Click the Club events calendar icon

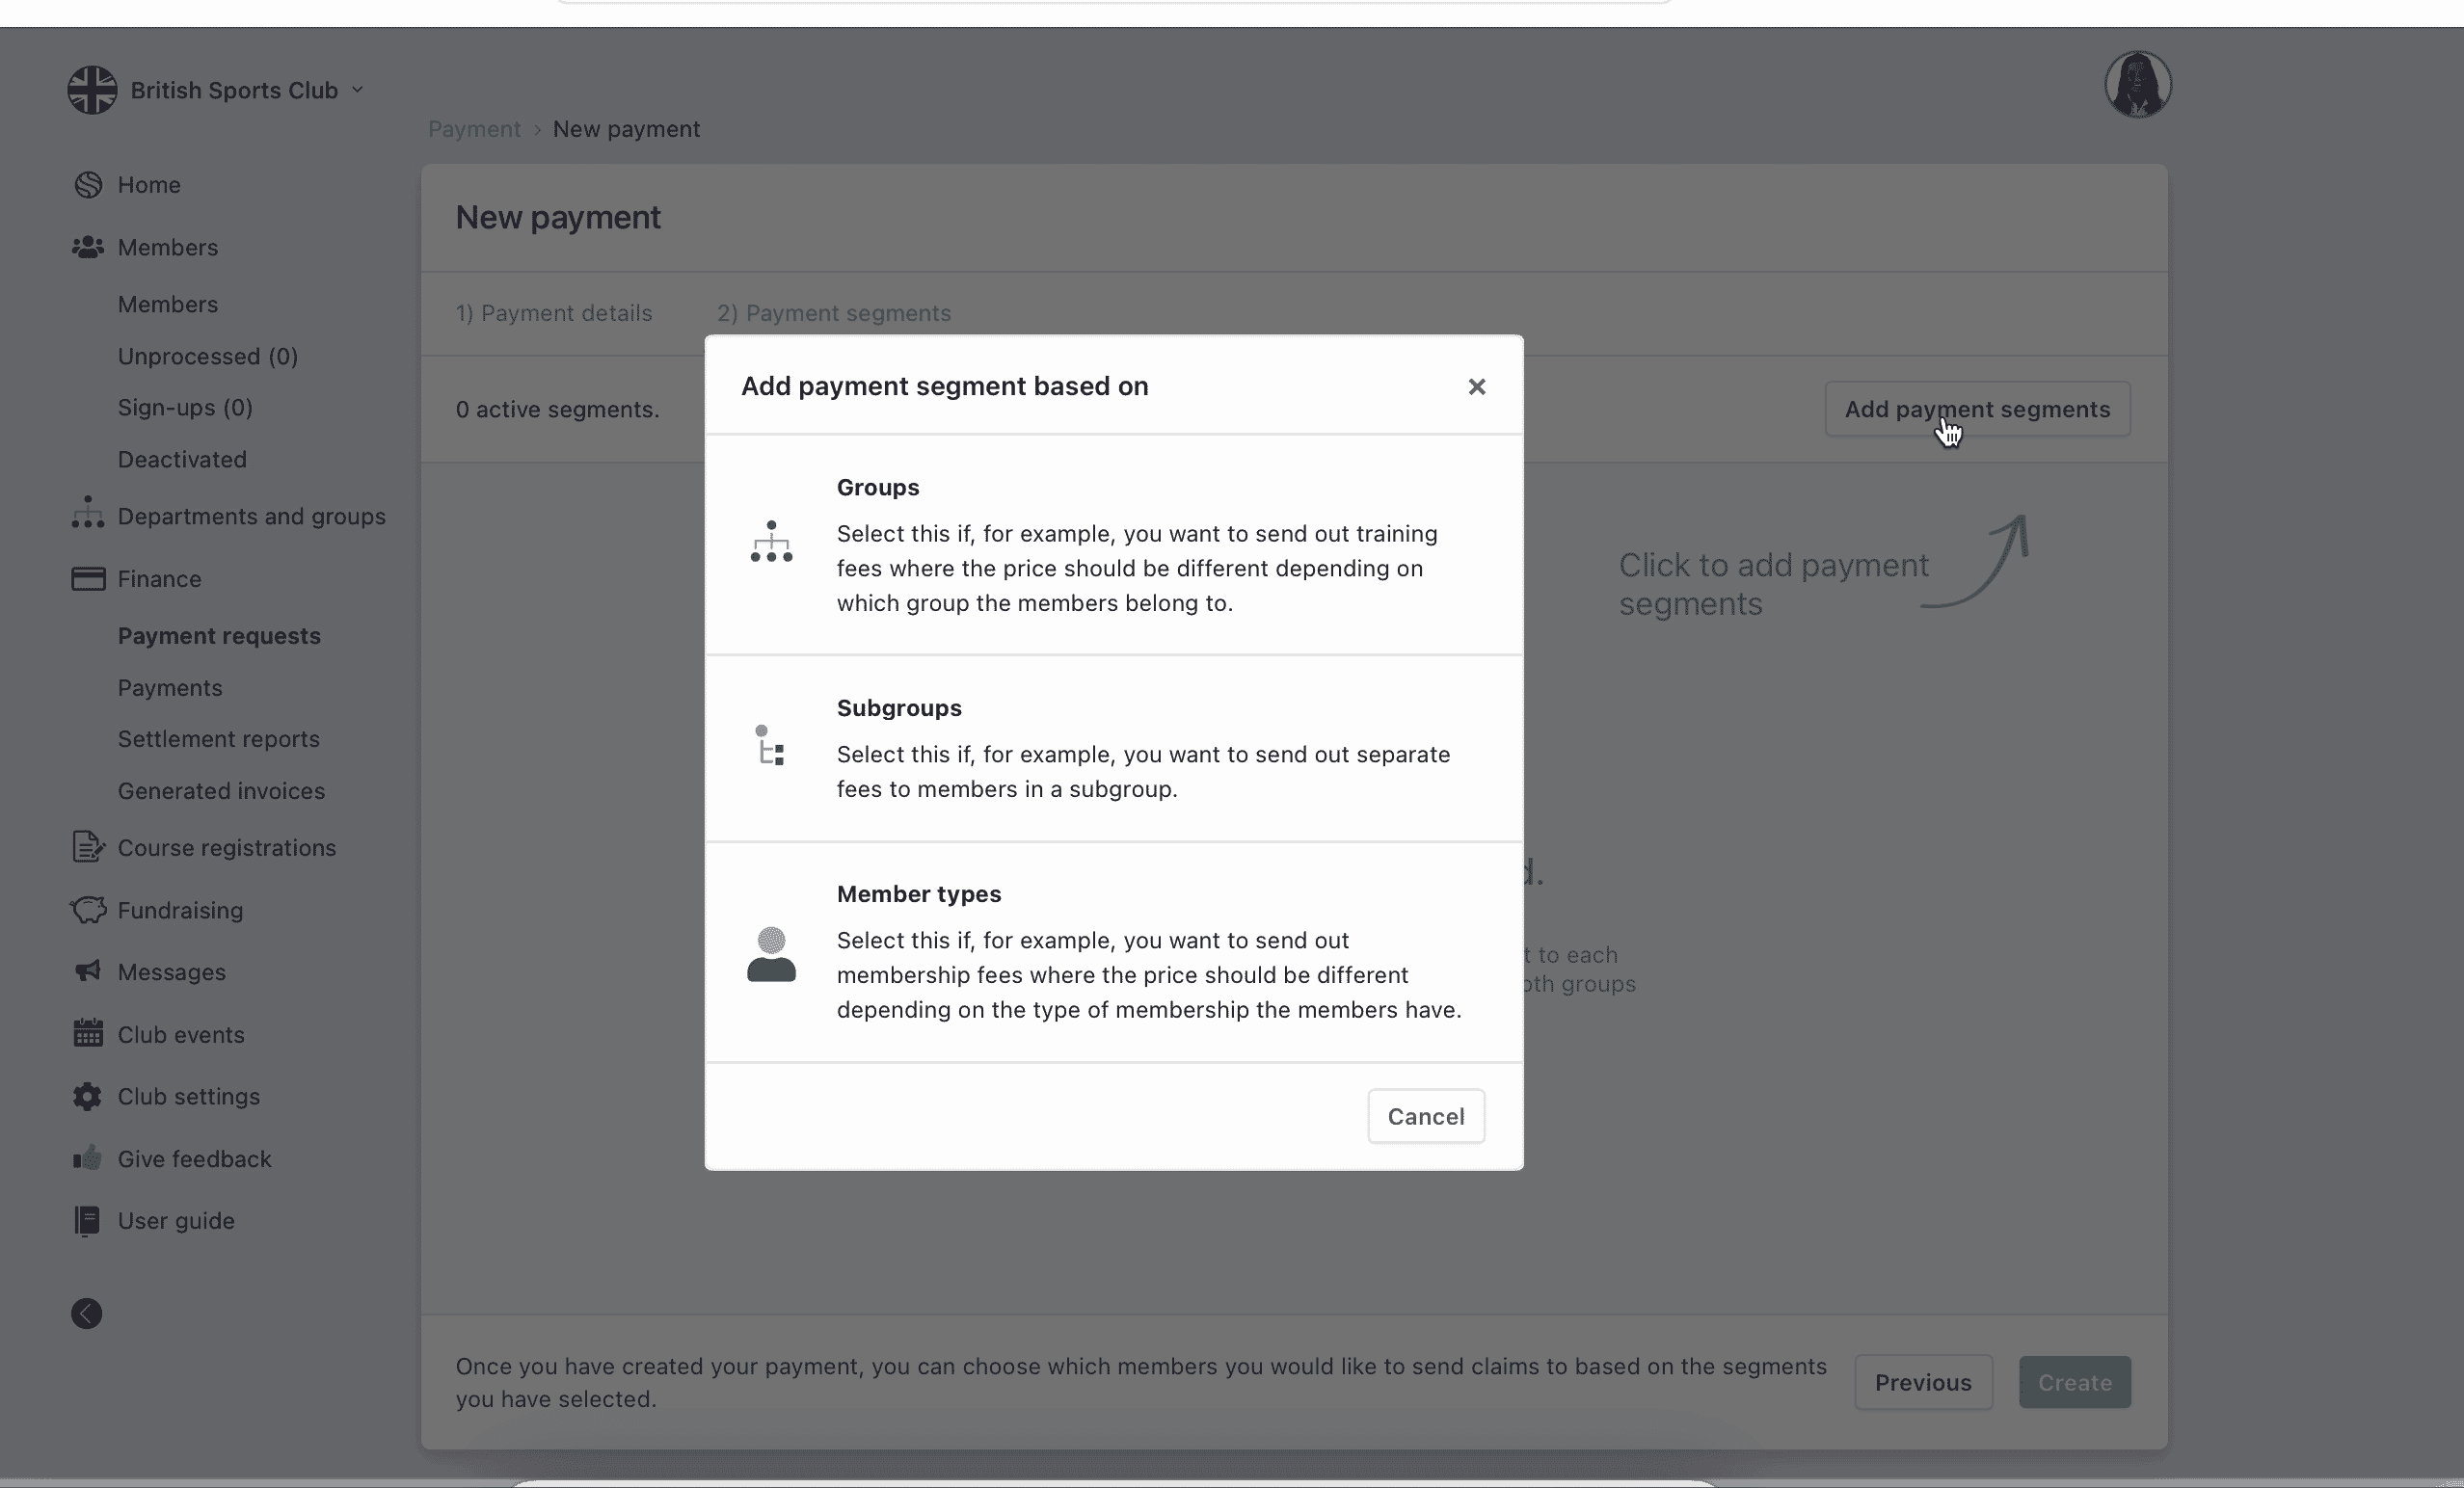[88, 1034]
